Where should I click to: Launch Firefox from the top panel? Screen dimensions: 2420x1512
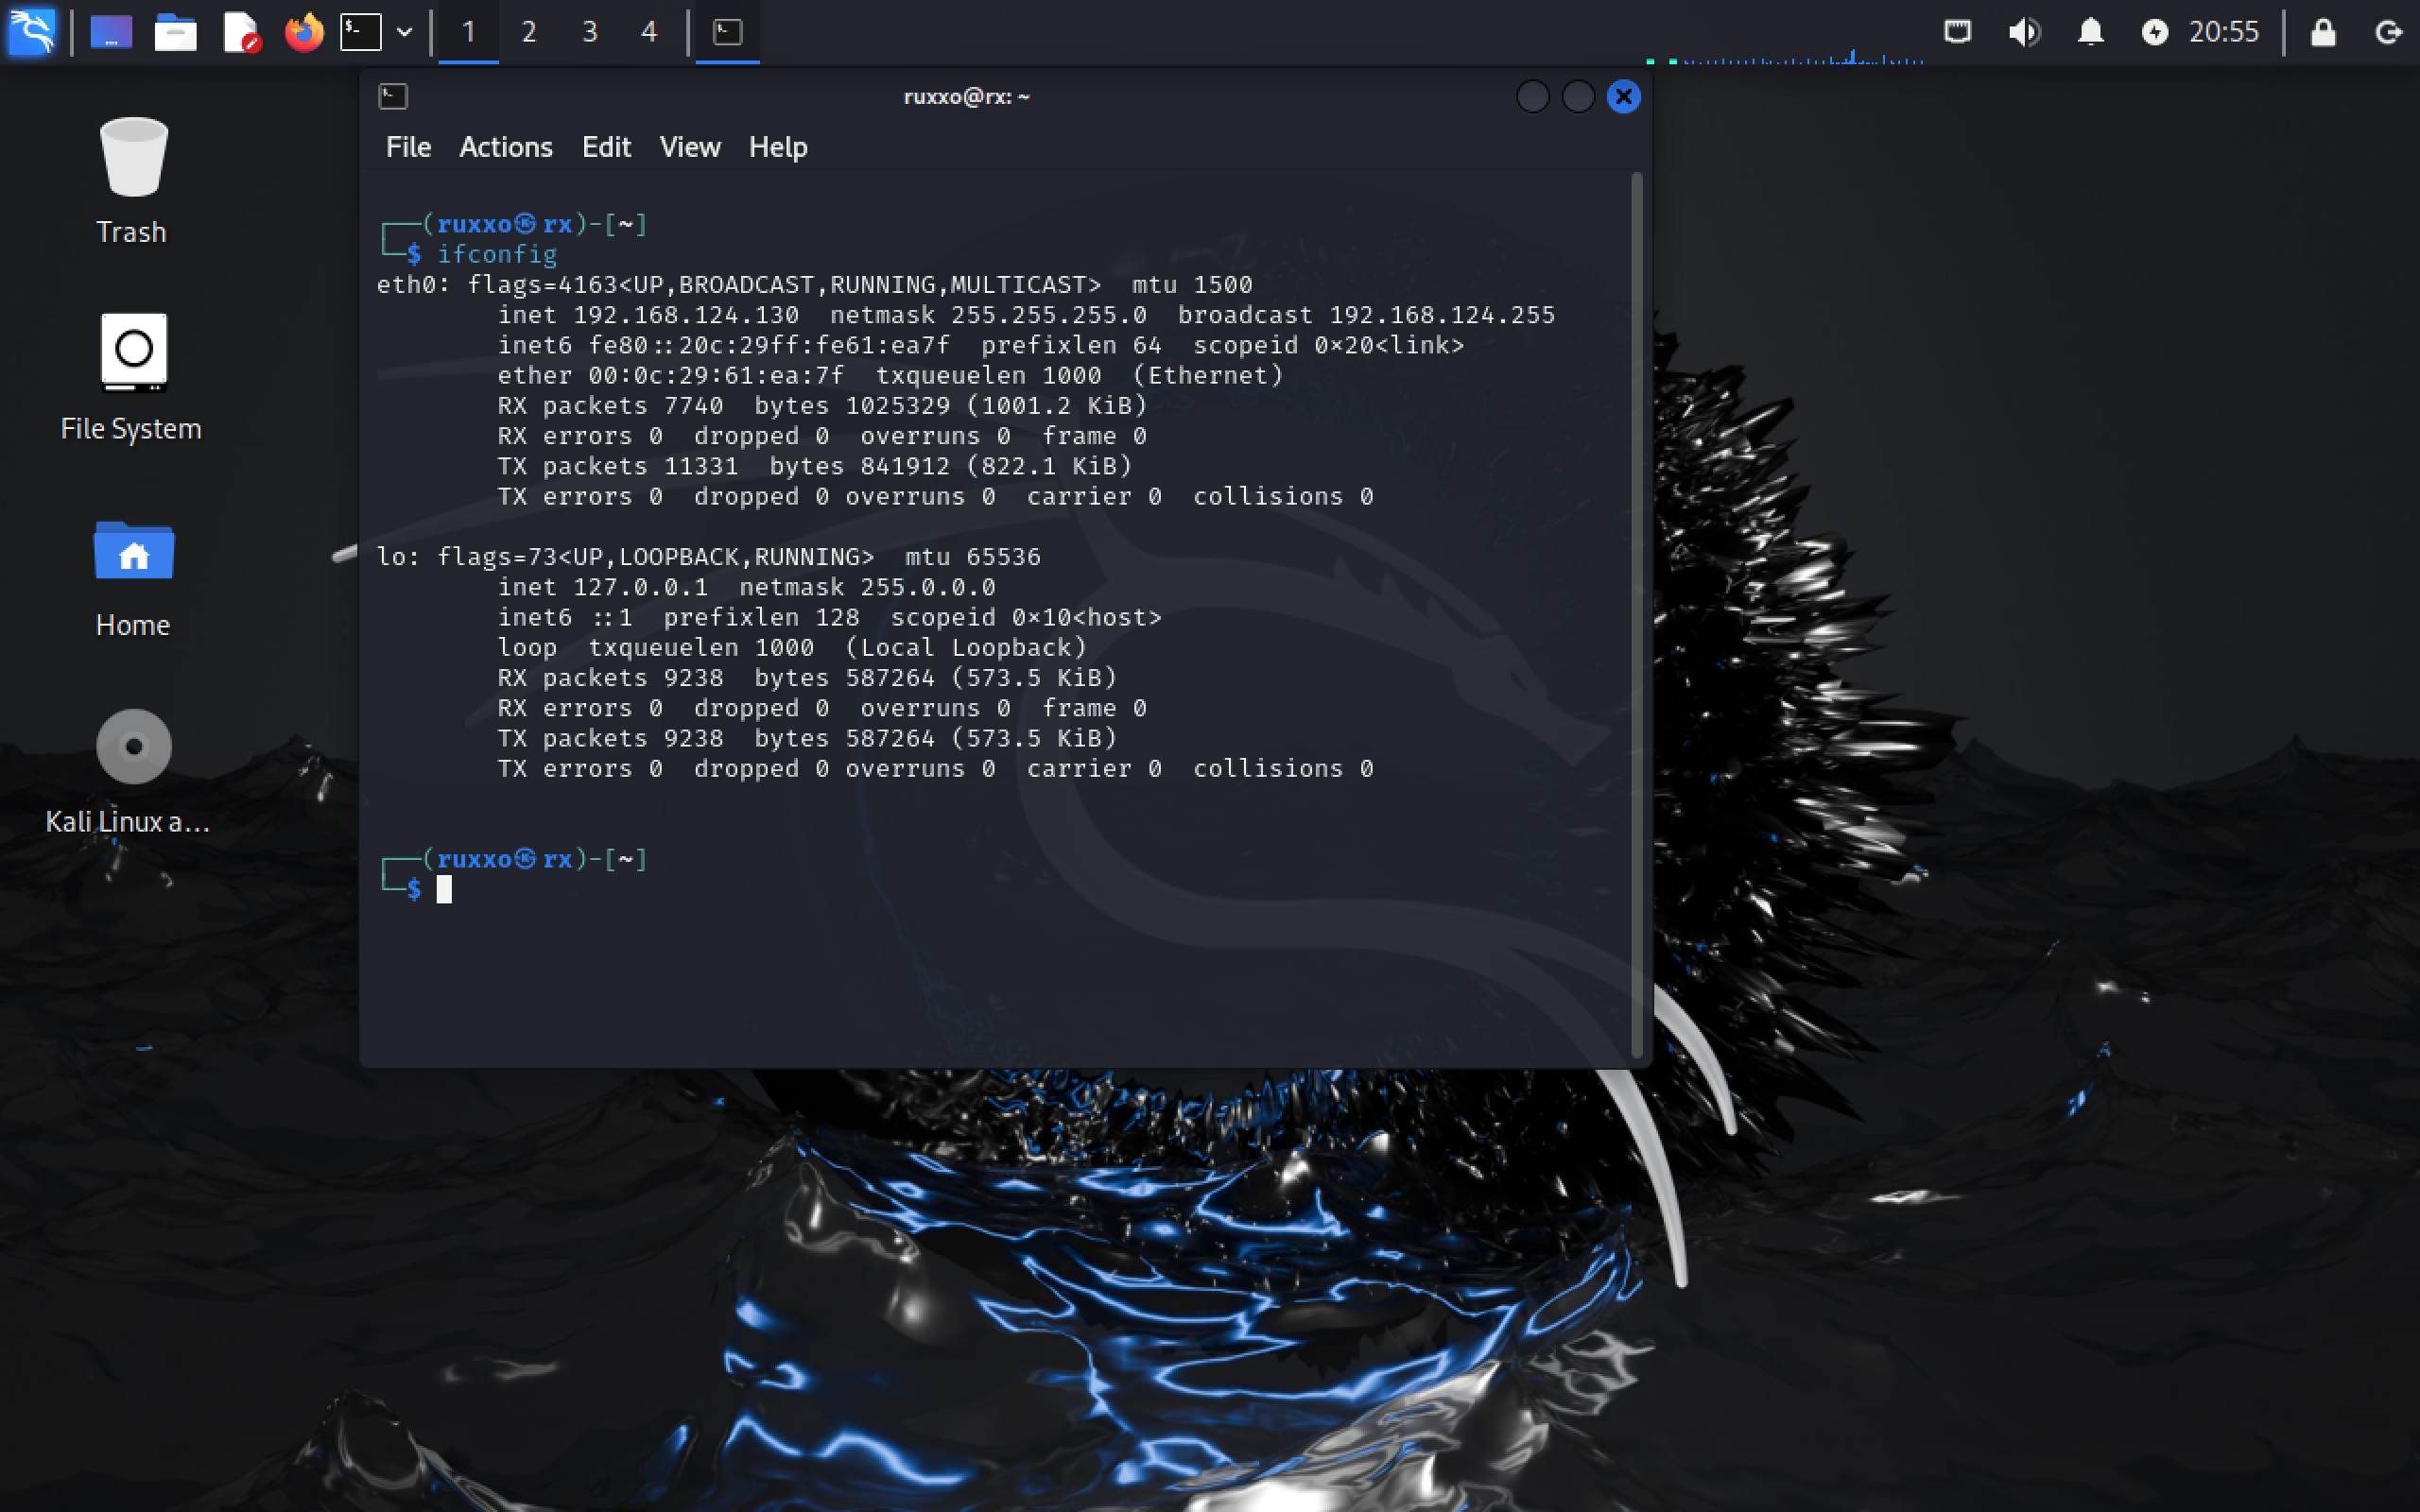304,32
